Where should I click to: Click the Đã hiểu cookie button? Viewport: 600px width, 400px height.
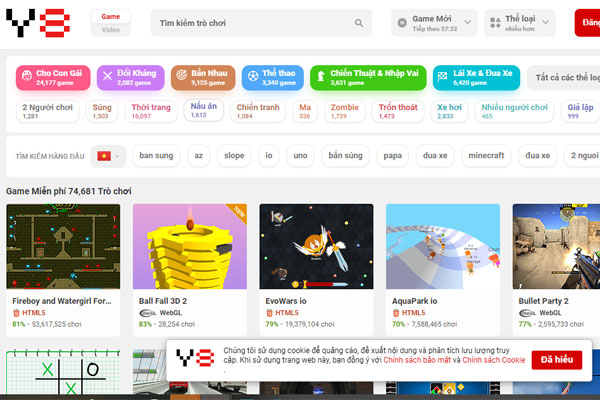point(556,360)
